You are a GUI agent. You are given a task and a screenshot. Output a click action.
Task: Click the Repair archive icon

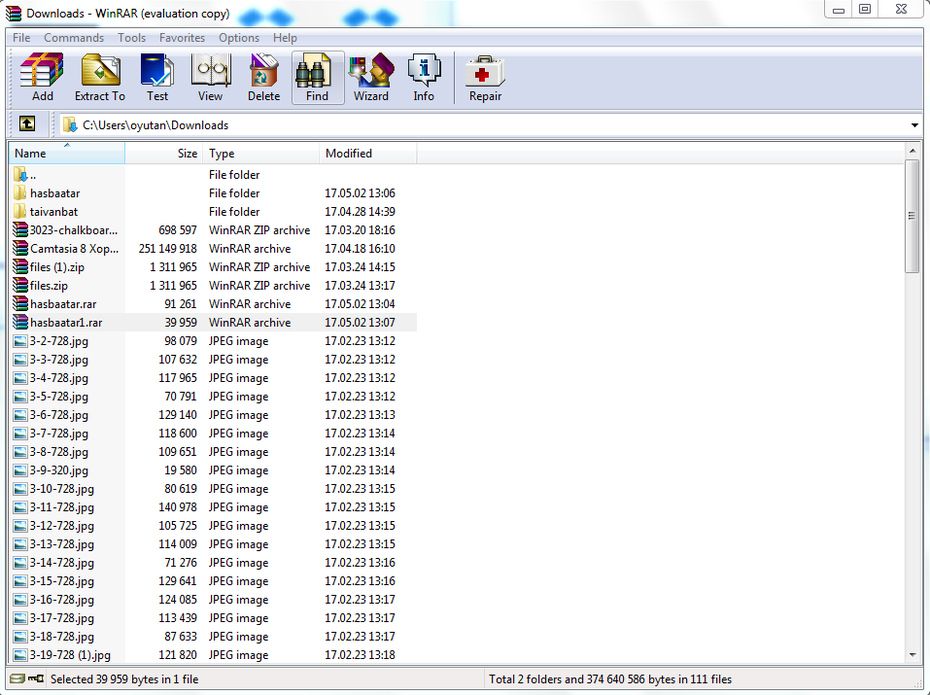[x=484, y=75]
